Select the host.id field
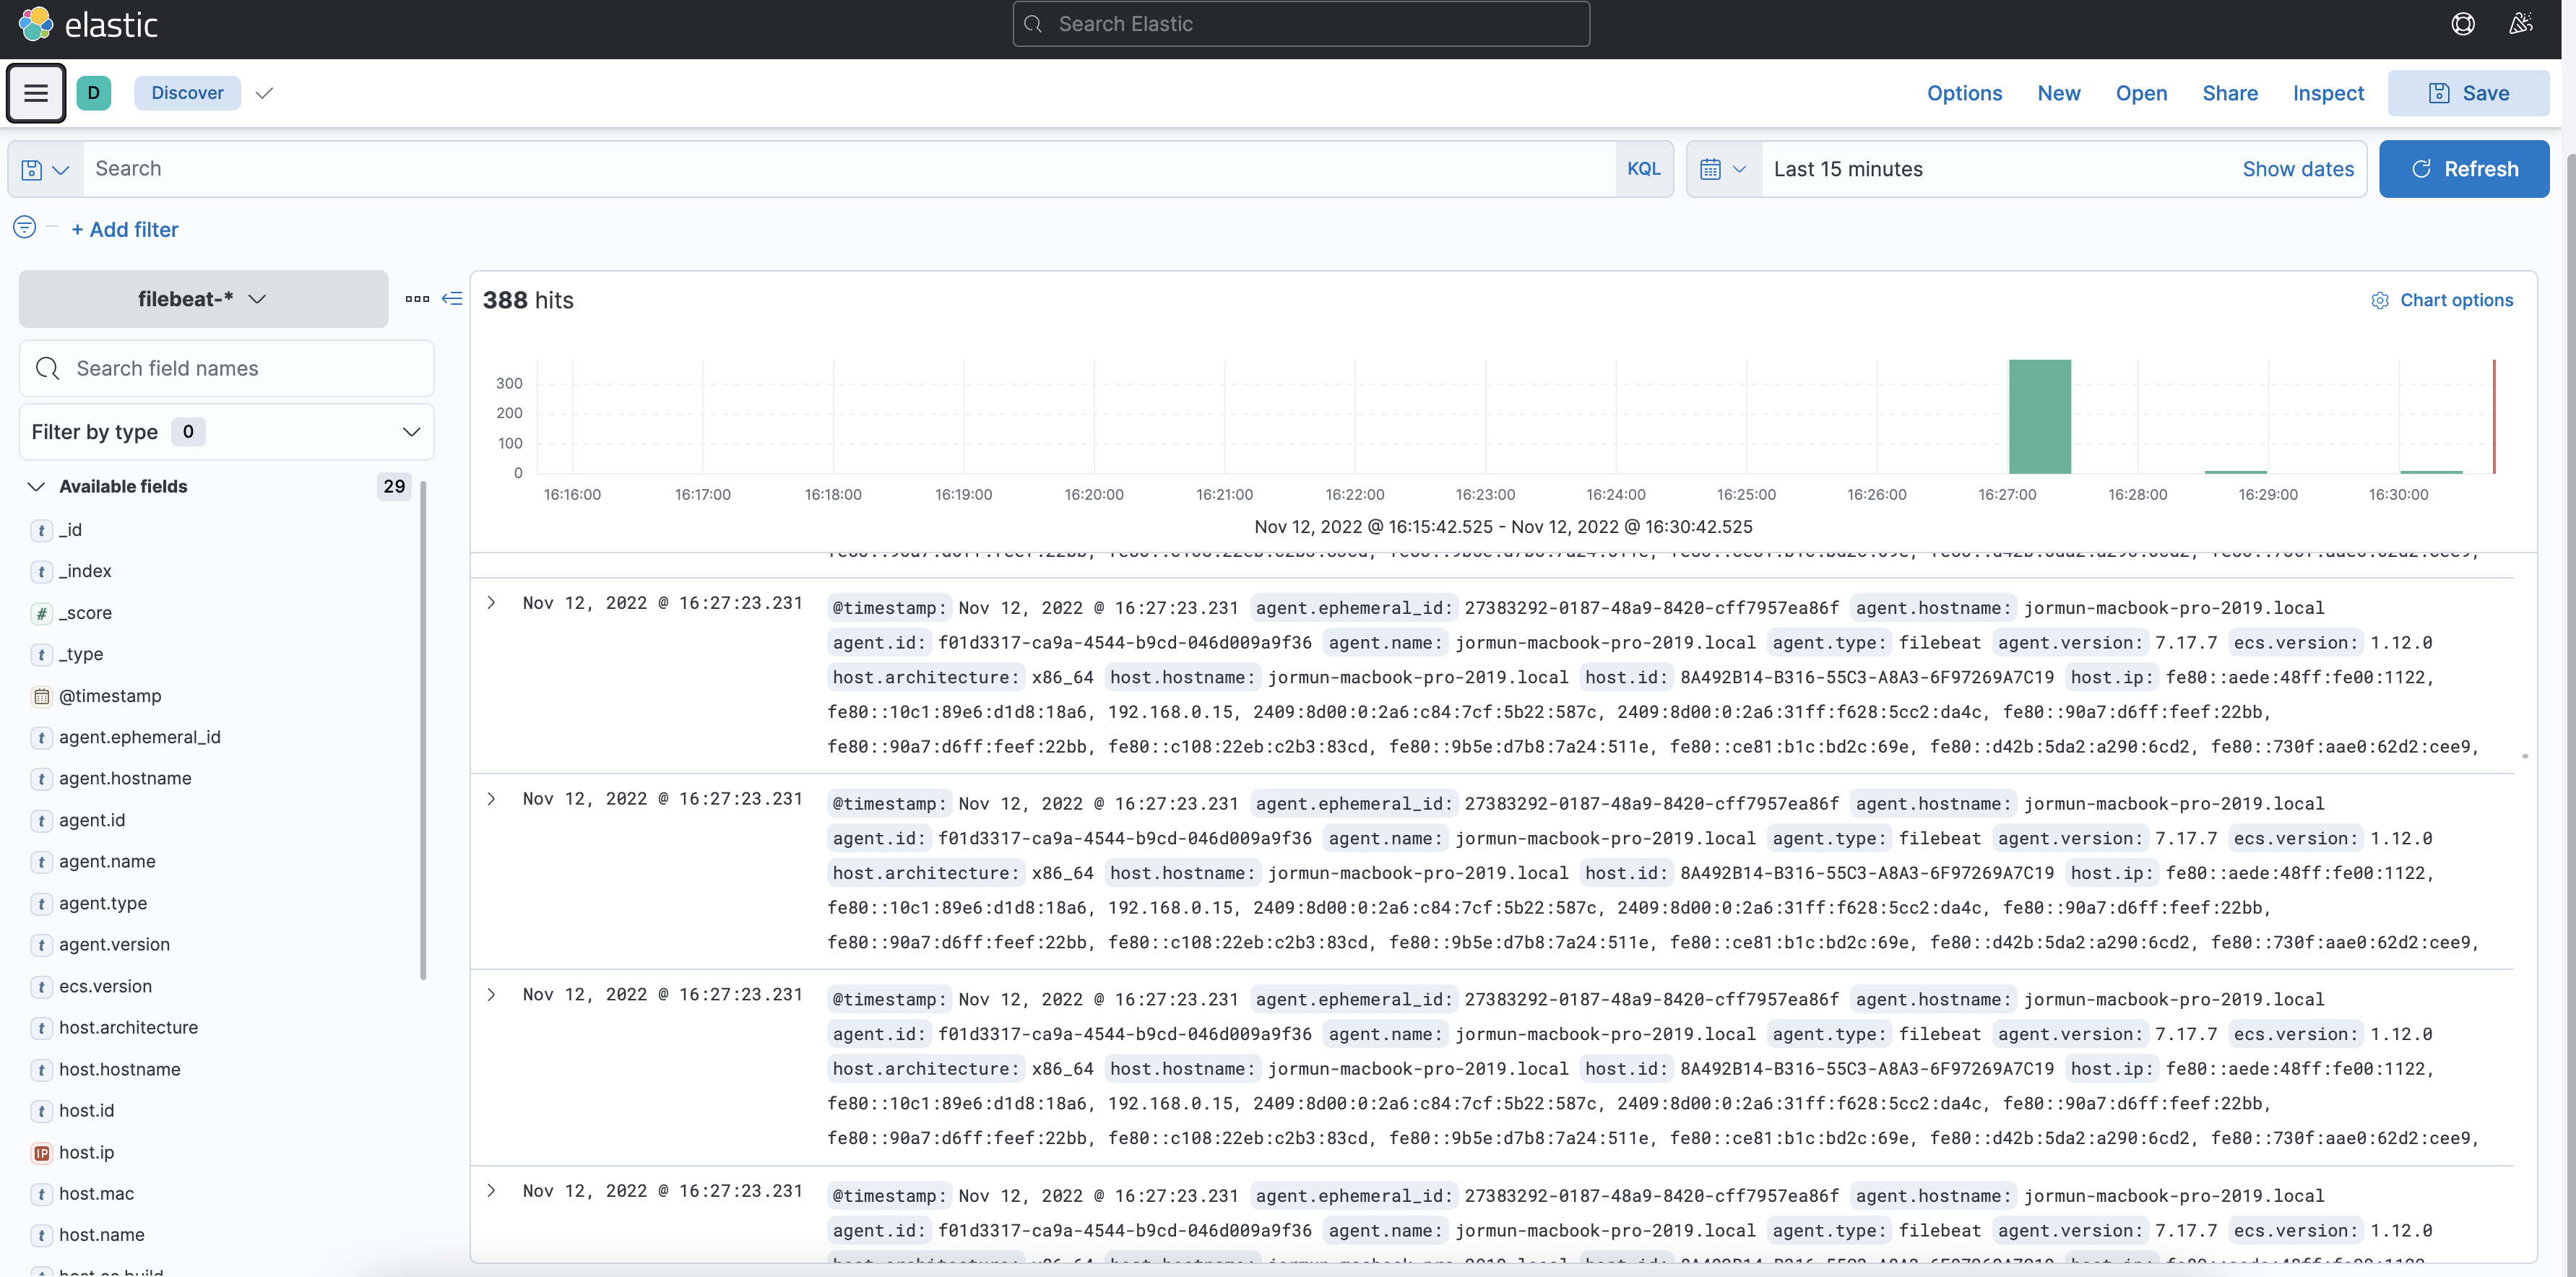The image size is (2576, 1277). point(86,1111)
